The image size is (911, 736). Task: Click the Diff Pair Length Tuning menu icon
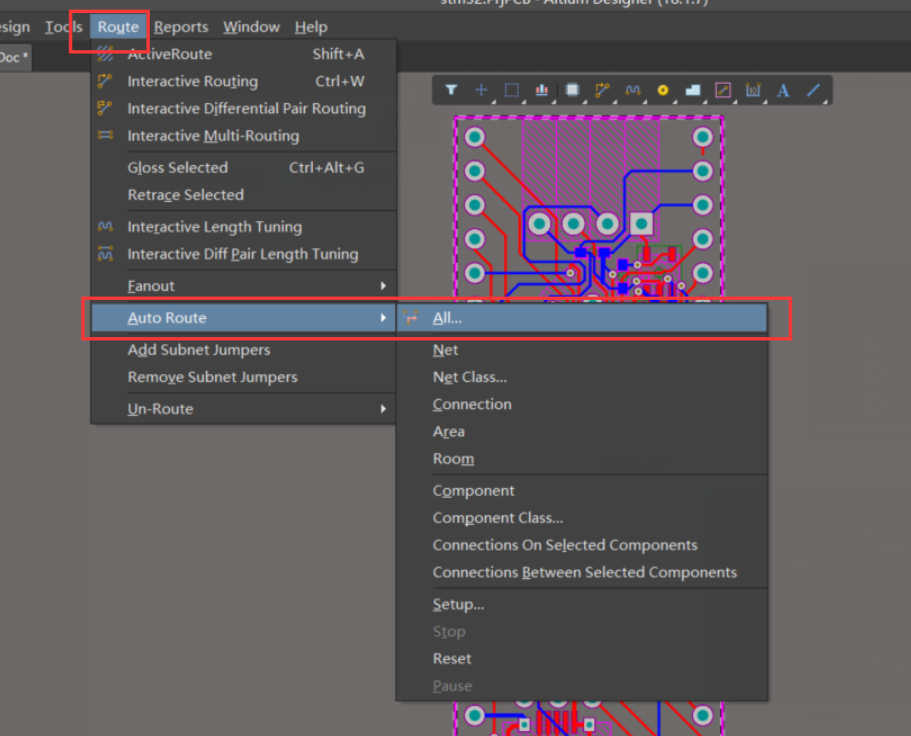pyautogui.click(x=105, y=254)
